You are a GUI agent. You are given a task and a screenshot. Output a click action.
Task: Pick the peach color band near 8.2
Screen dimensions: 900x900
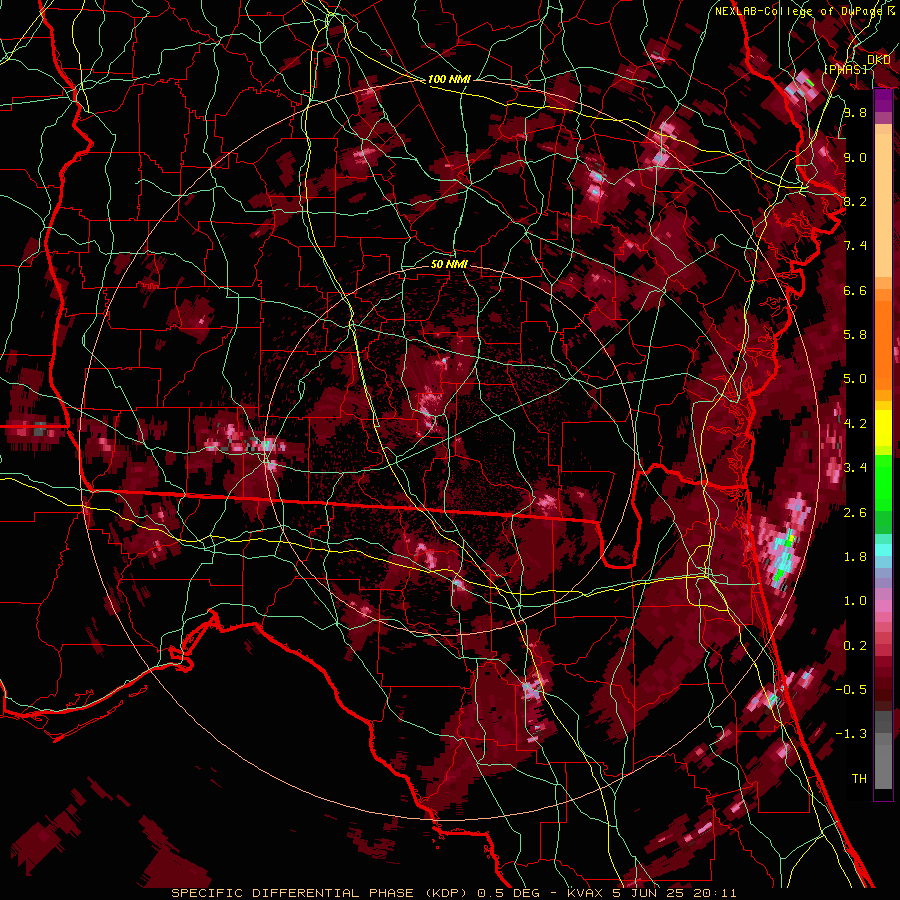(883, 205)
